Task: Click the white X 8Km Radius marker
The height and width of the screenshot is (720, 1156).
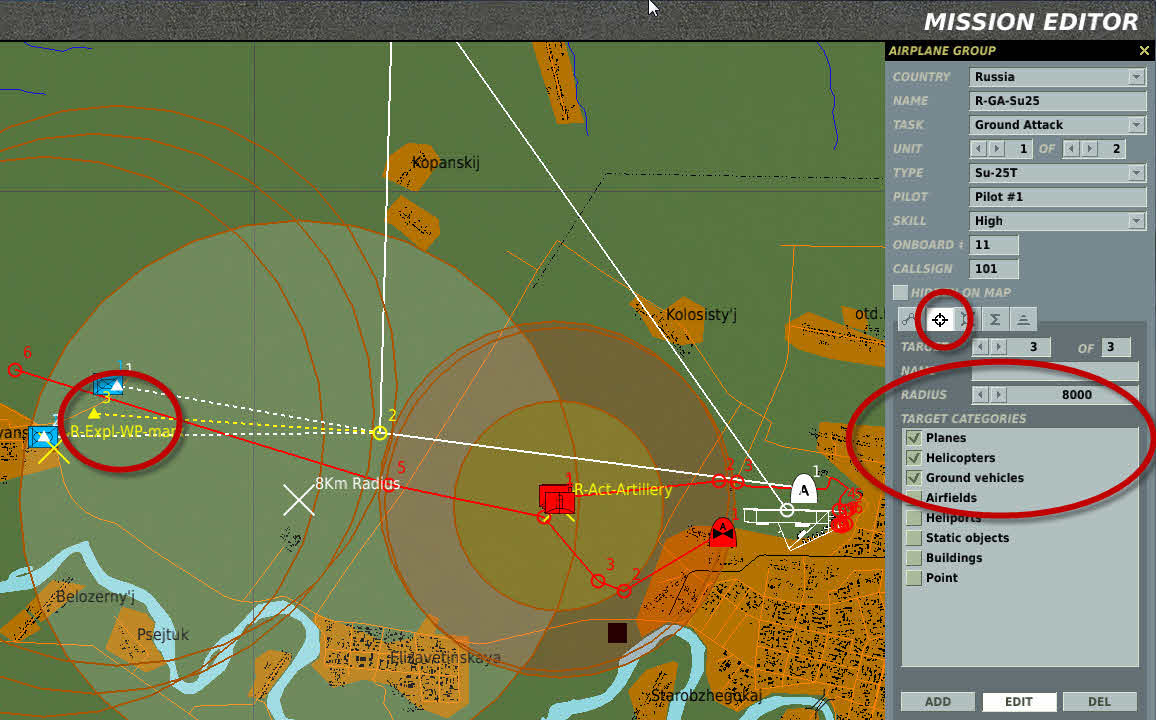Action: (x=299, y=500)
